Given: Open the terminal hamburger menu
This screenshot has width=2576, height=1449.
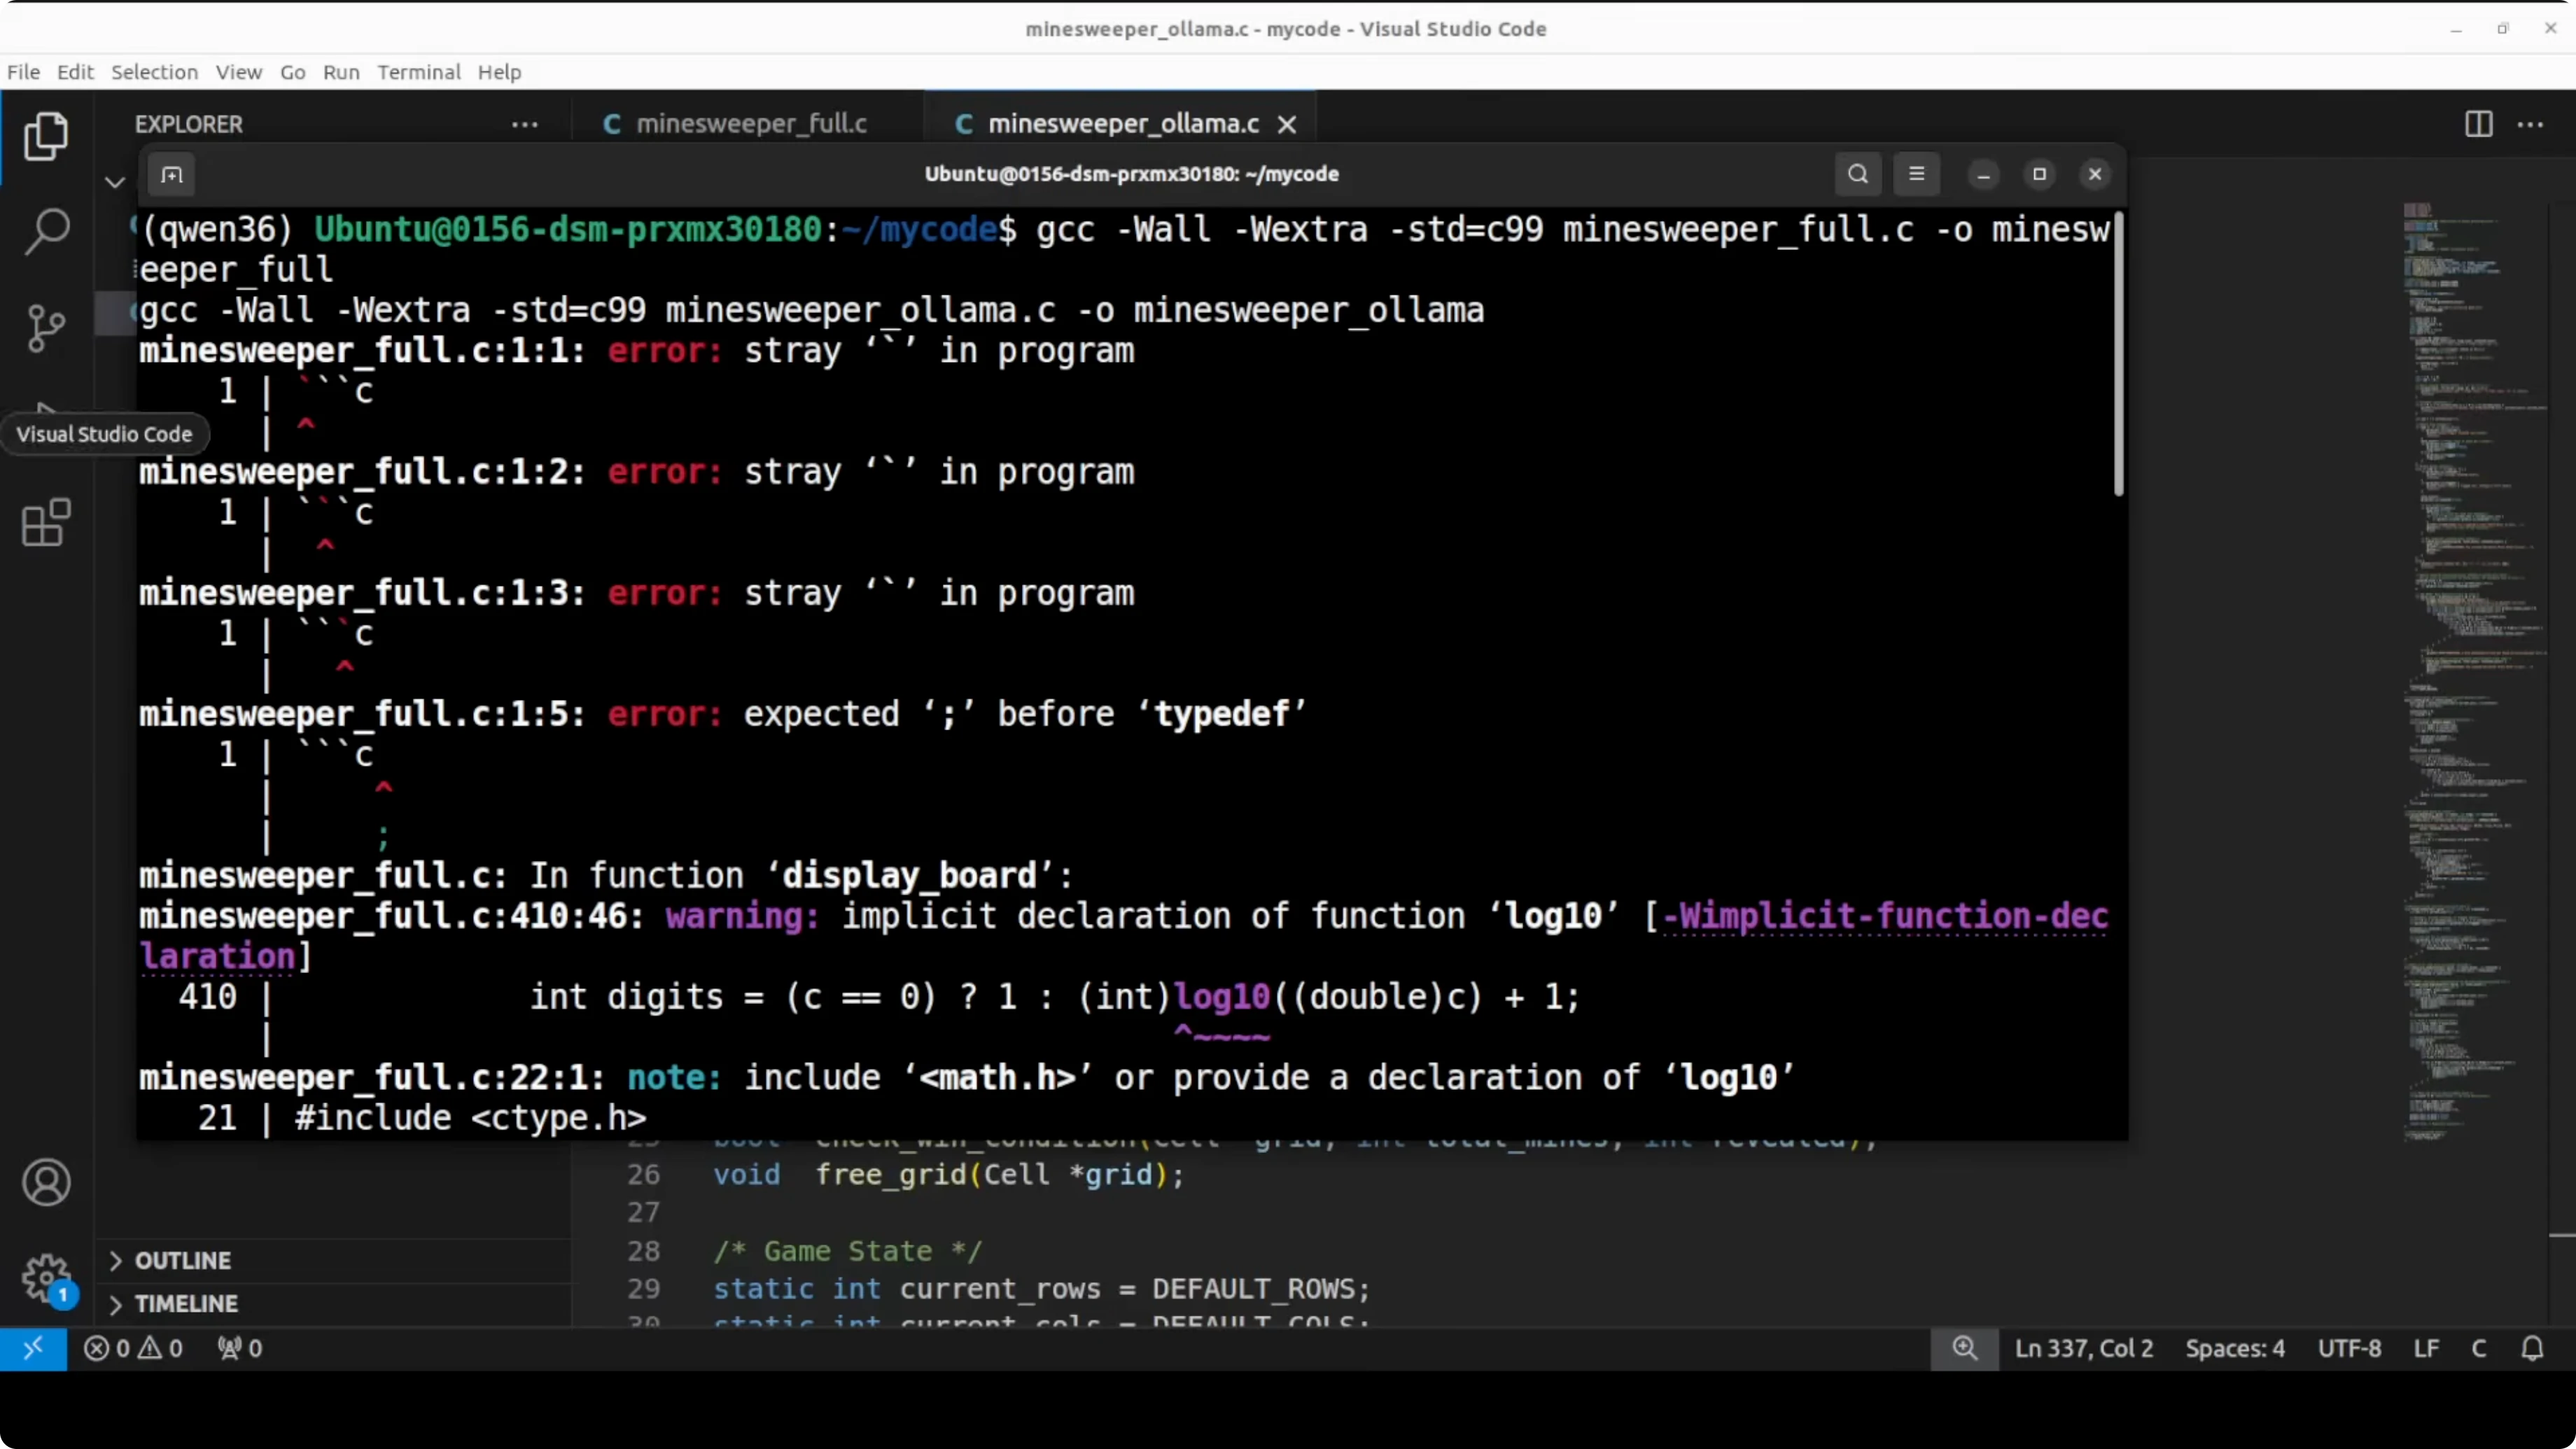Looking at the screenshot, I should tap(1916, 174).
